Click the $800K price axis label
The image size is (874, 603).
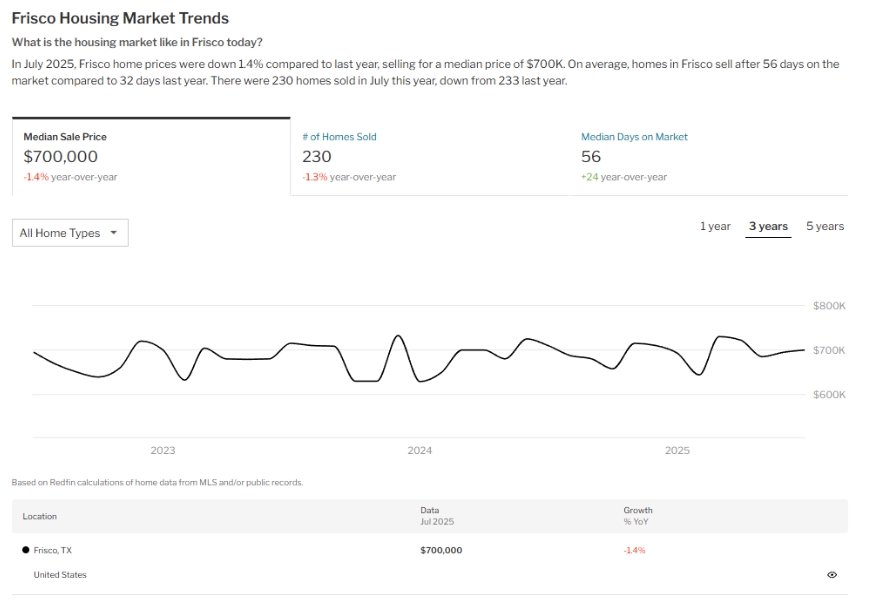tap(829, 306)
